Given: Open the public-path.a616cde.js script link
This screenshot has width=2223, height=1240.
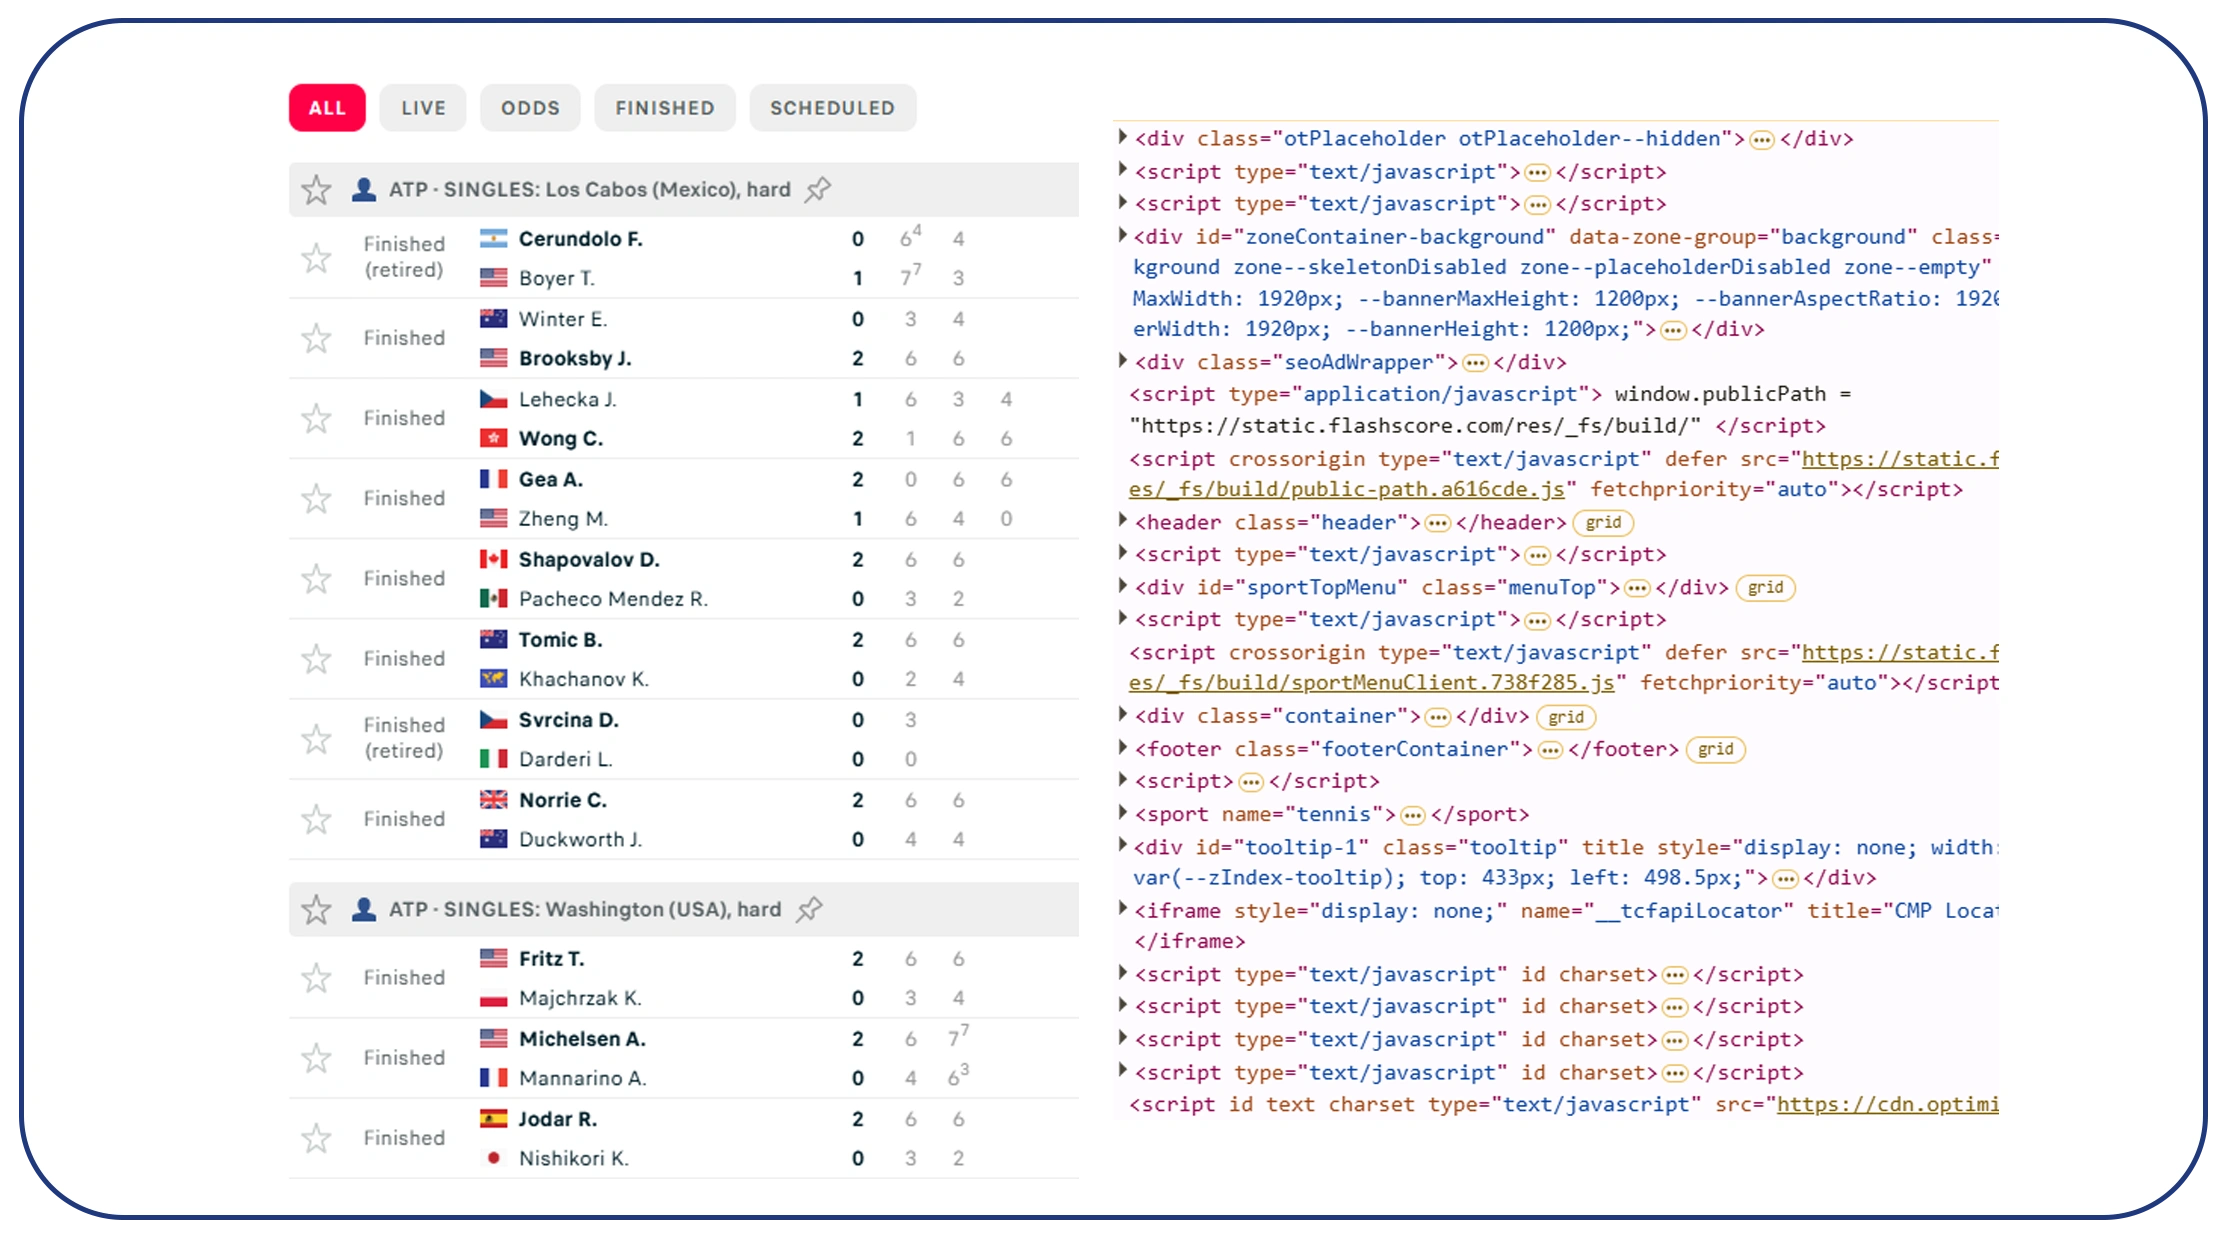Looking at the screenshot, I should pos(1346,489).
